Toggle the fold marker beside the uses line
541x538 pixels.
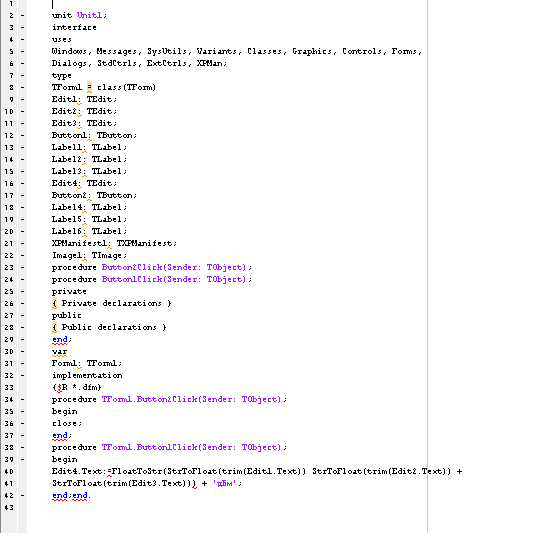pyautogui.click(x=22, y=40)
